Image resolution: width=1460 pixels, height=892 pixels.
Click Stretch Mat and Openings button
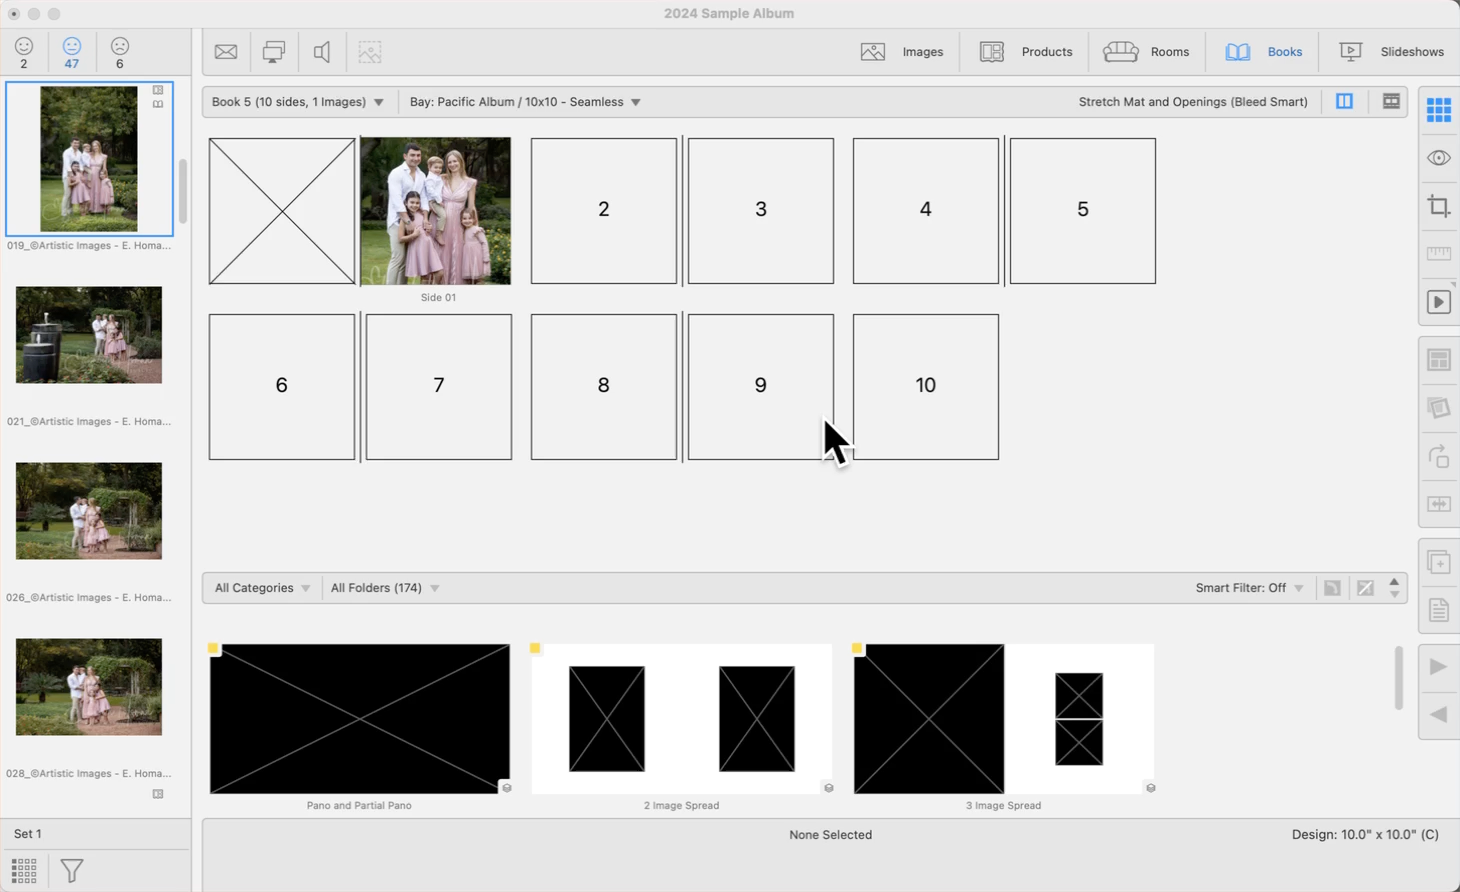pyautogui.click(x=1192, y=102)
